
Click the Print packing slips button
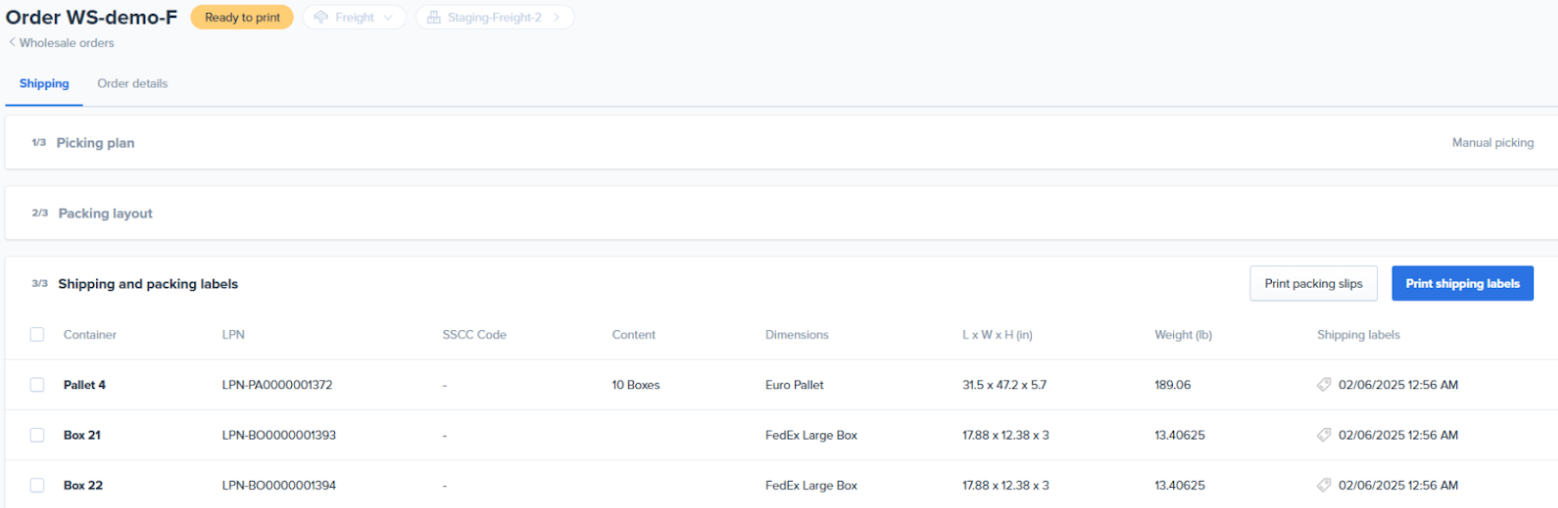(1313, 284)
